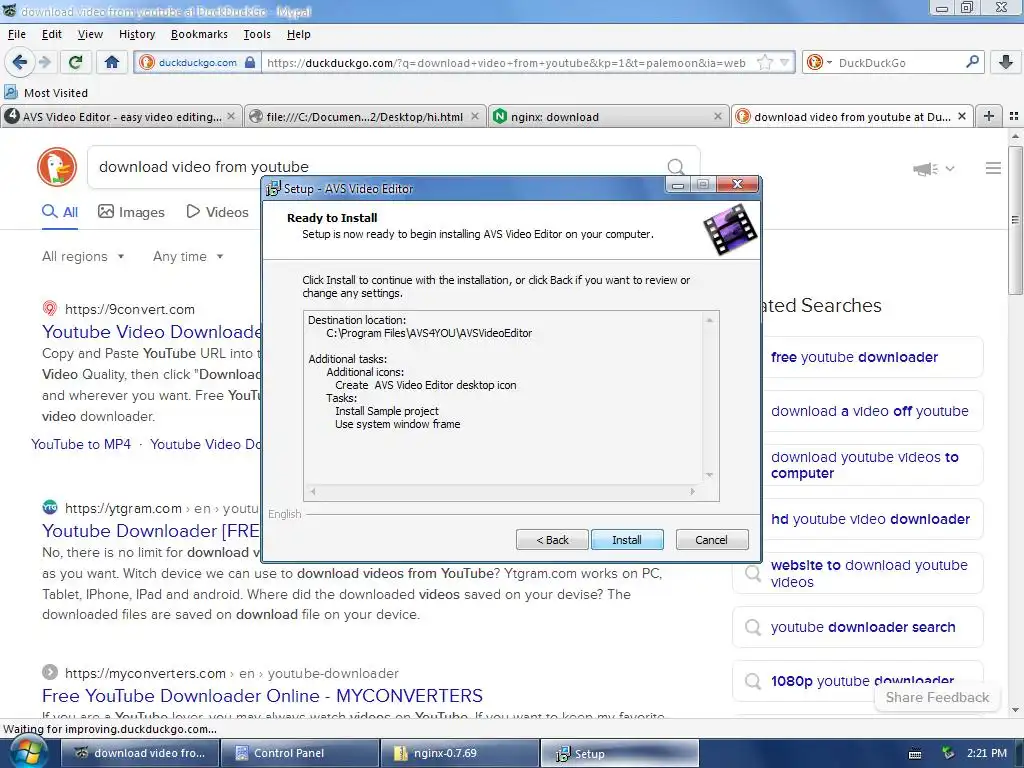Click Install in AVS setup dialog
This screenshot has width=1024, height=768.
pos(627,540)
